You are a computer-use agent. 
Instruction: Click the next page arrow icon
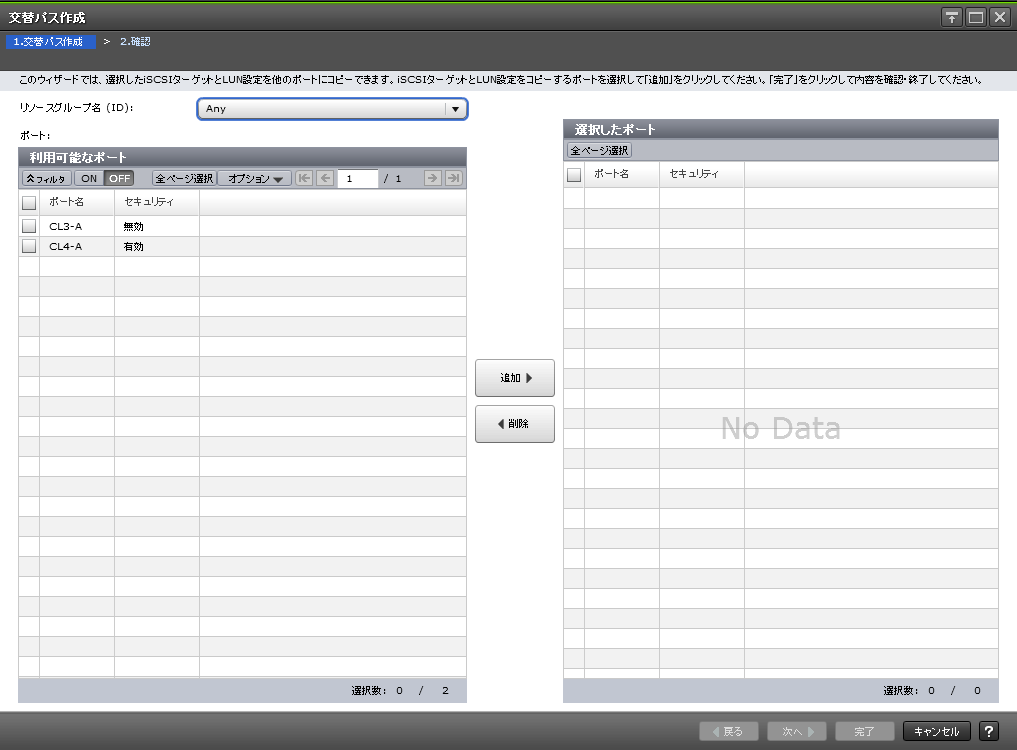(x=431, y=178)
